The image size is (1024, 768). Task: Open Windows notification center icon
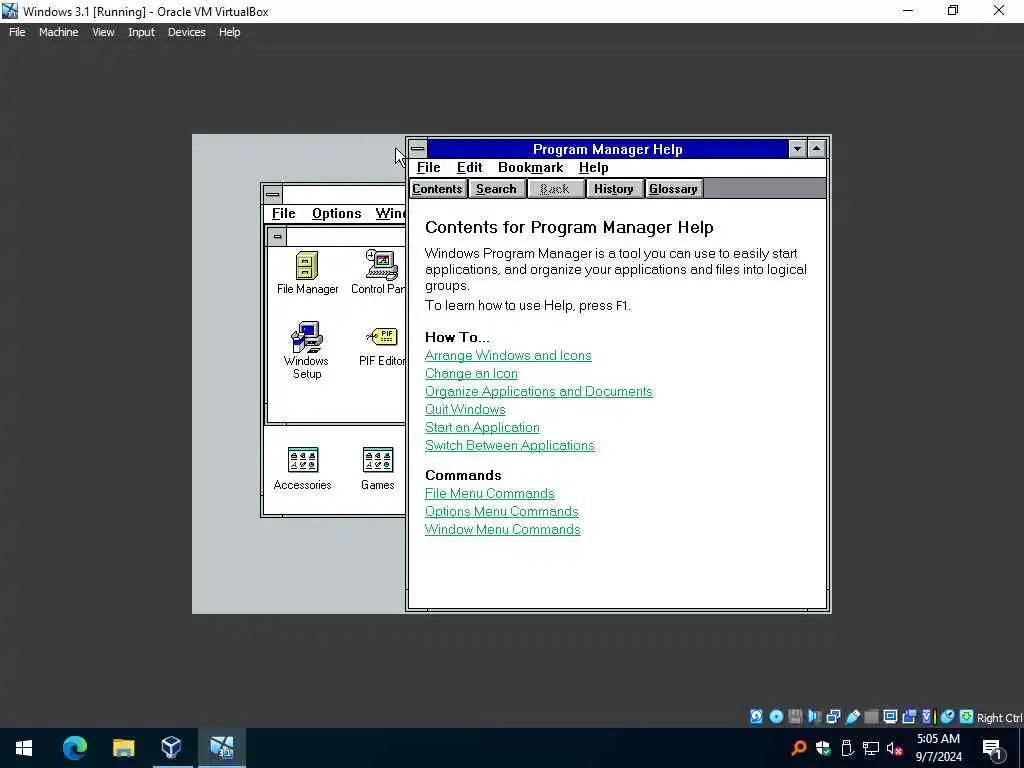coord(994,749)
